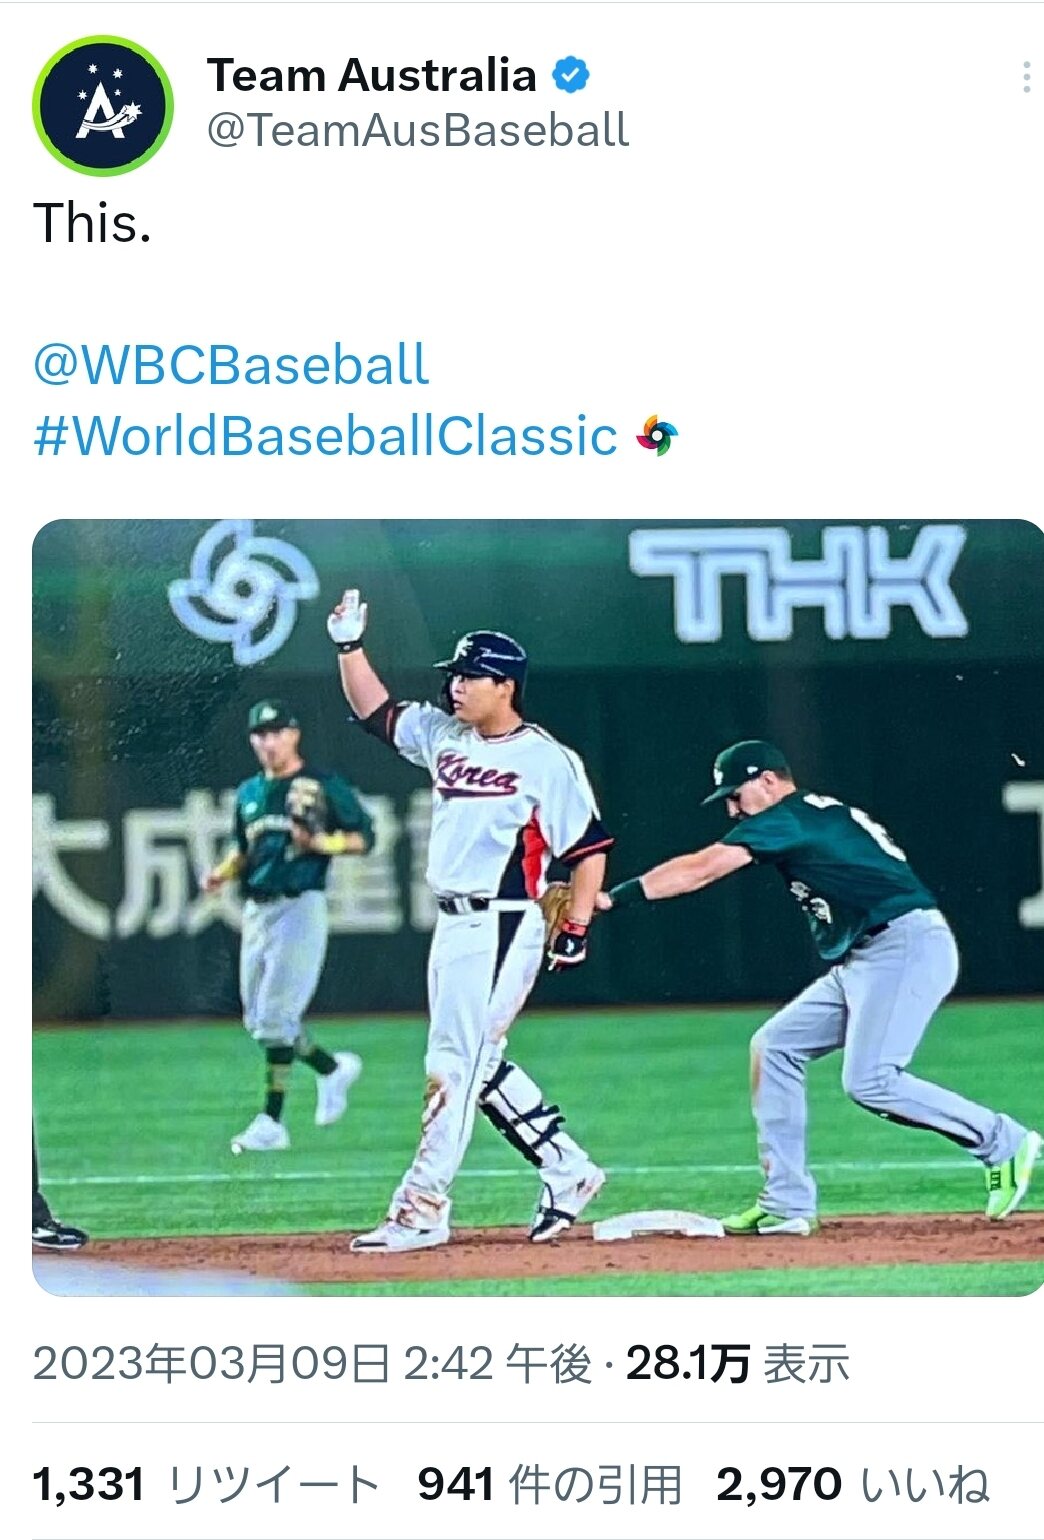Click the いいね label
The image size is (1044, 1540).
click(925, 1484)
